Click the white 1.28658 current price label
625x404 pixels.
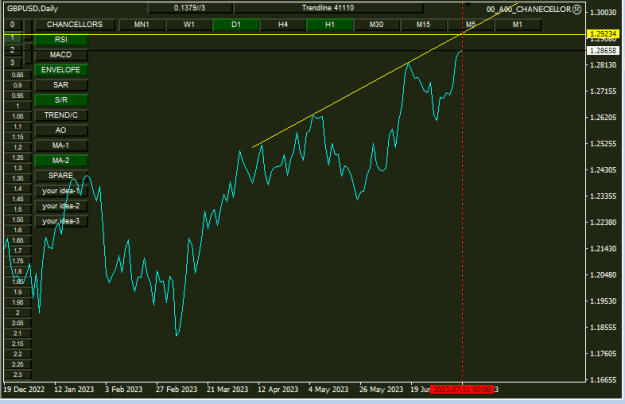coord(603,51)
